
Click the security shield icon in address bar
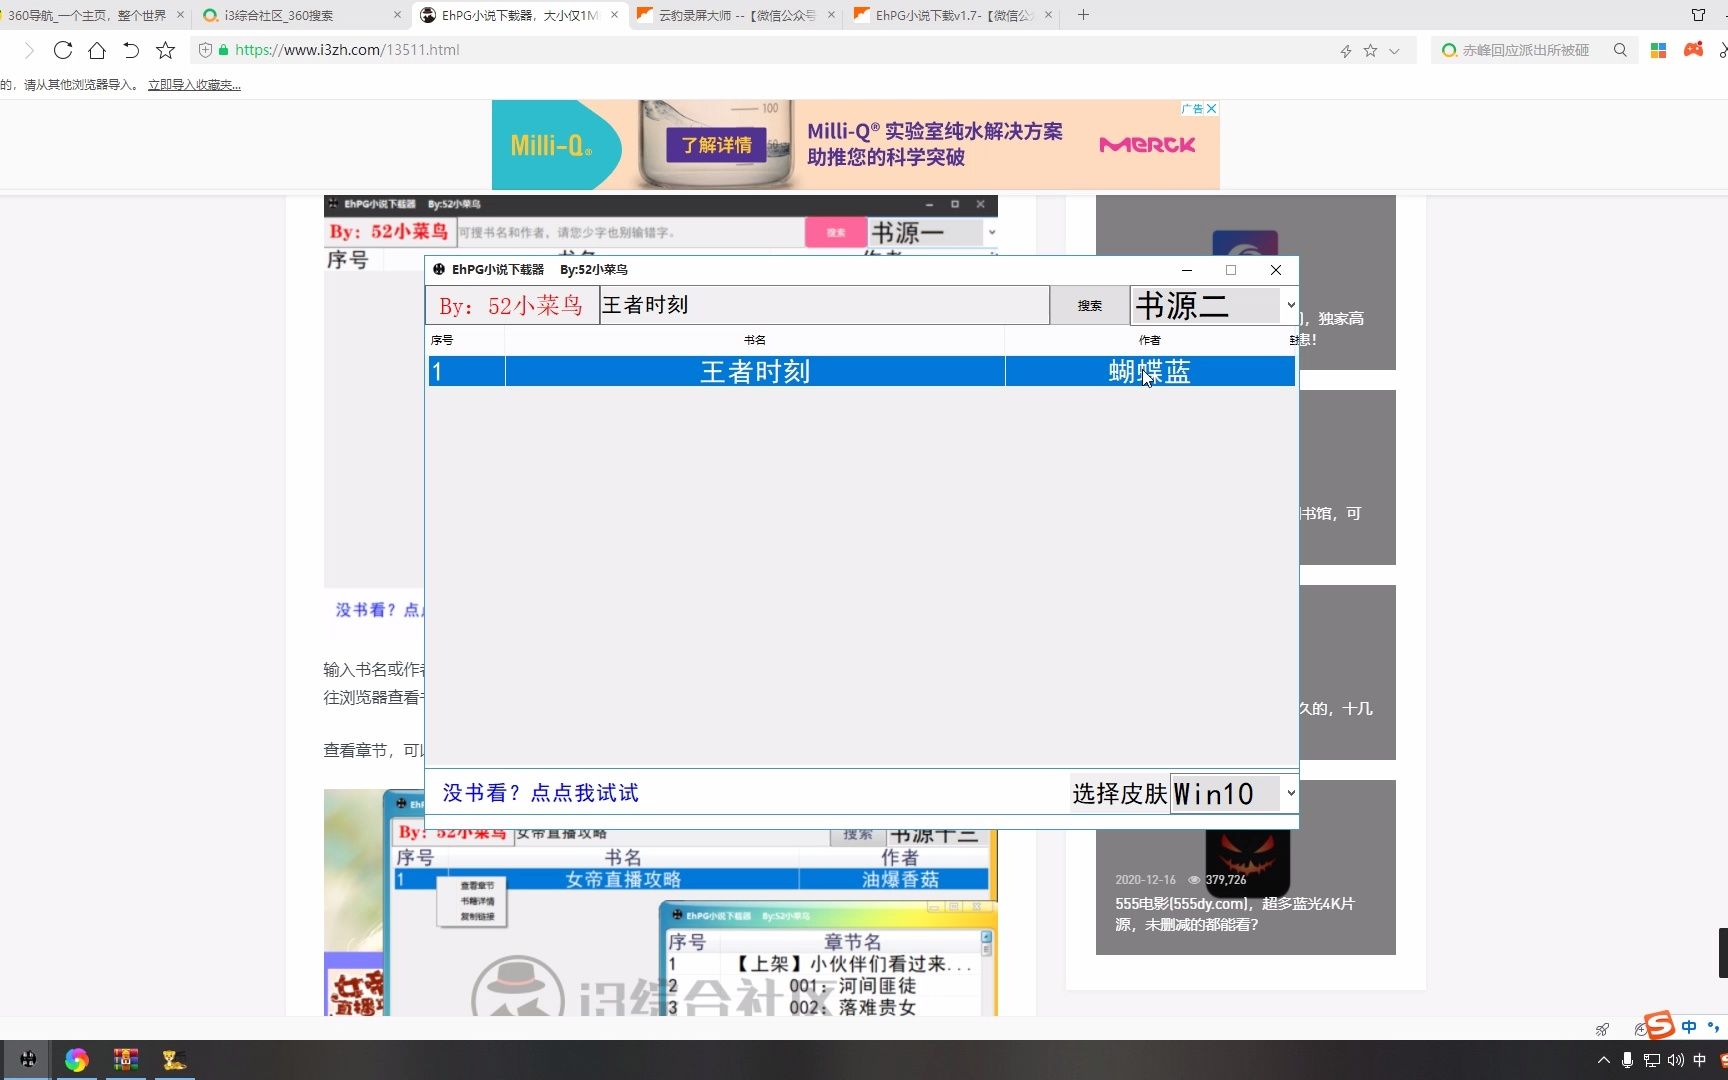(x=205, y=50)
